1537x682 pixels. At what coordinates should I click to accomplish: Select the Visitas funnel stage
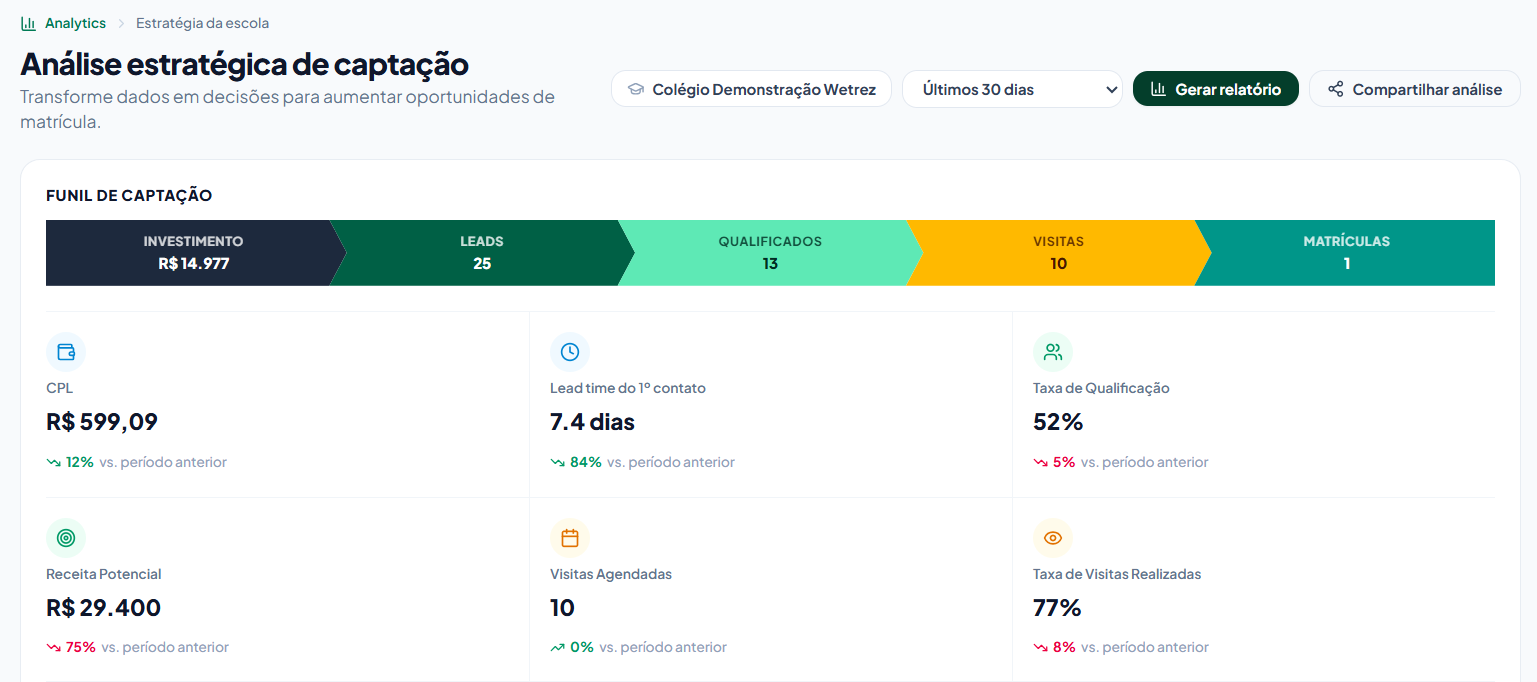[1058, 253]
